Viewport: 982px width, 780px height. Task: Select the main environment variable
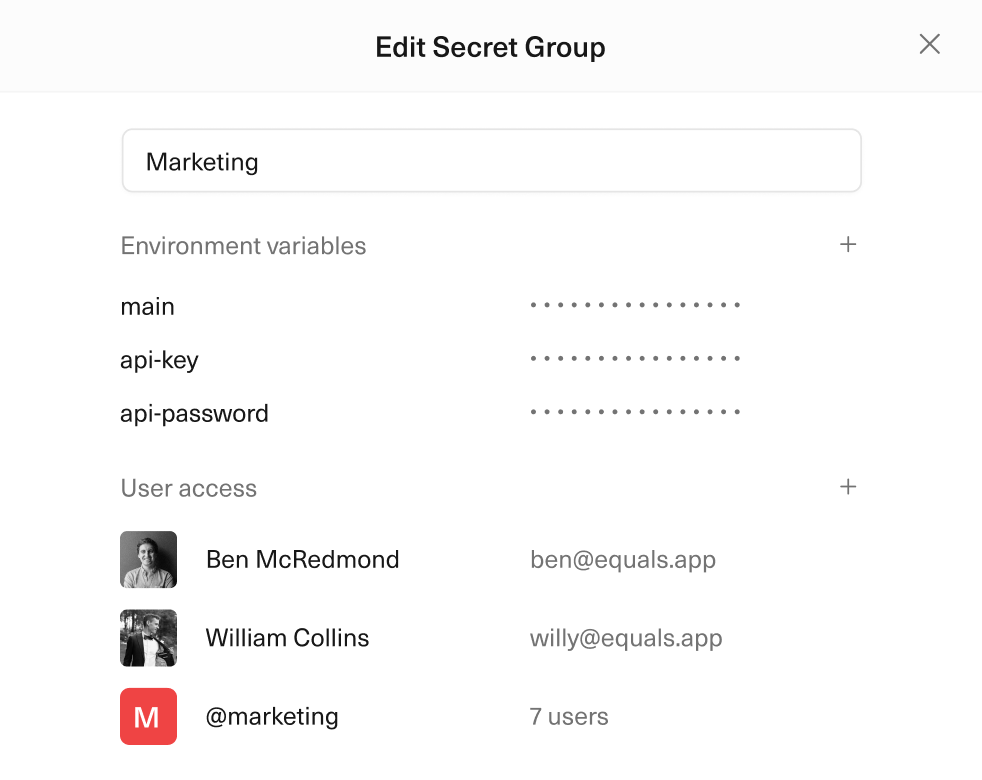[148, 306]
